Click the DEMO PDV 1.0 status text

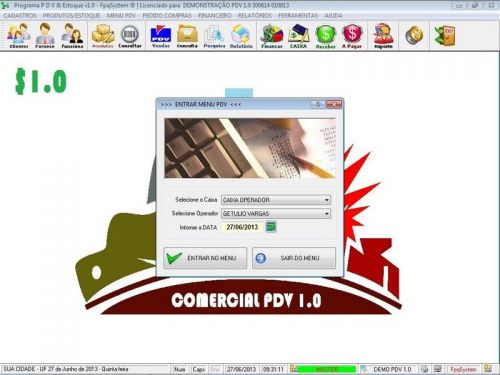point(392,369)
